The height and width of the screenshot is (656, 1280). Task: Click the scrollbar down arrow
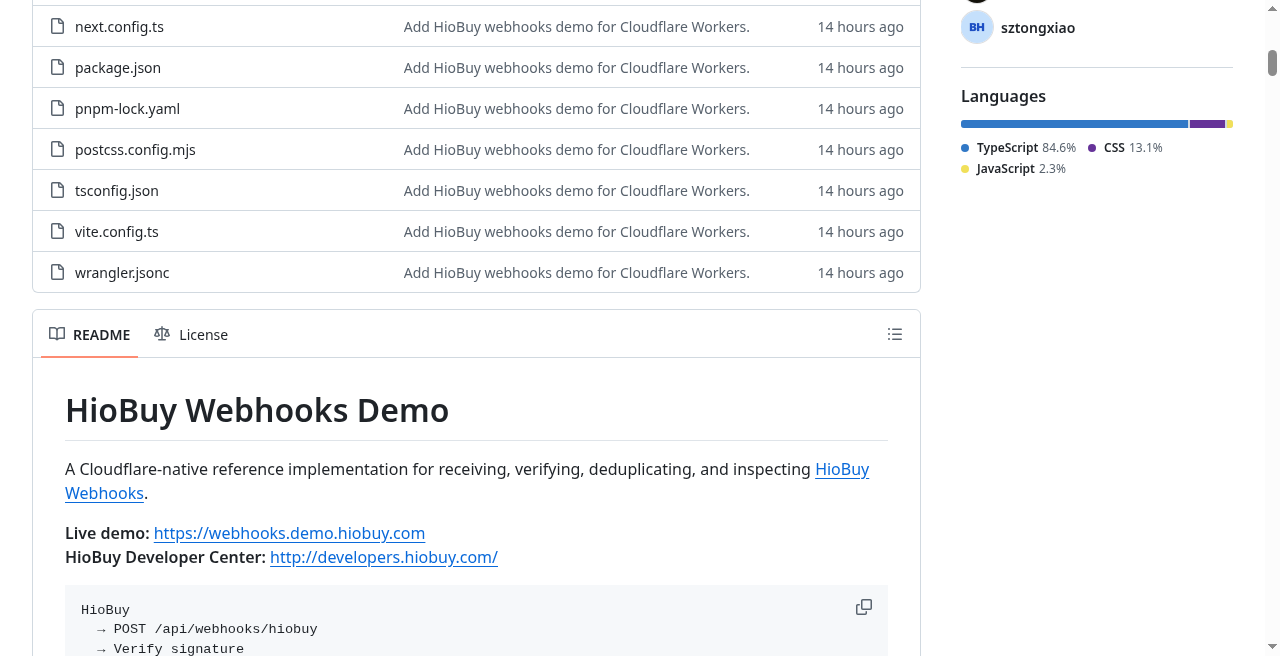pyautogui.click(x=1272, y=647)
